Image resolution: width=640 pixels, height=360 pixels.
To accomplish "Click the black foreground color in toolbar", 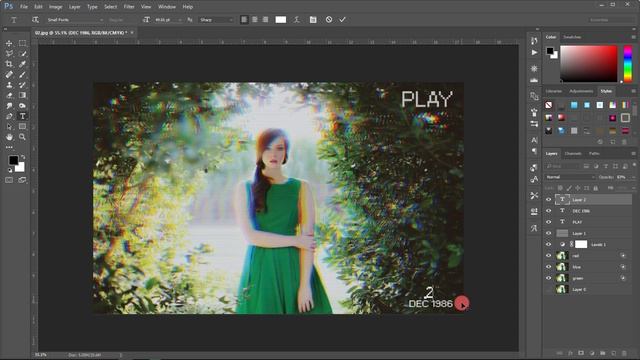I will pyautogui.click(x=13, y=160).
